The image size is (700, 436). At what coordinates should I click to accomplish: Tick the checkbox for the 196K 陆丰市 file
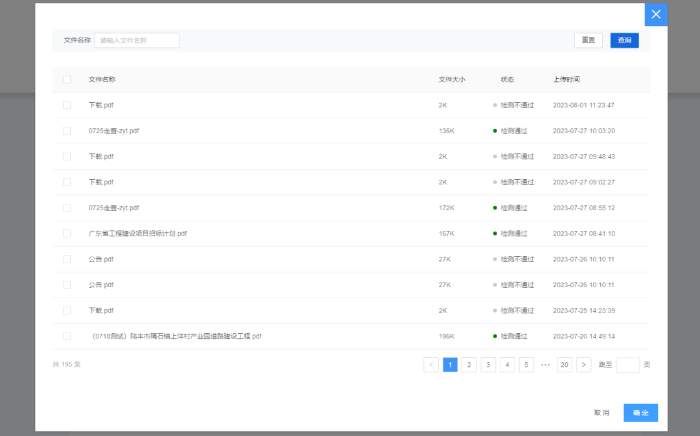click(67, 336)
